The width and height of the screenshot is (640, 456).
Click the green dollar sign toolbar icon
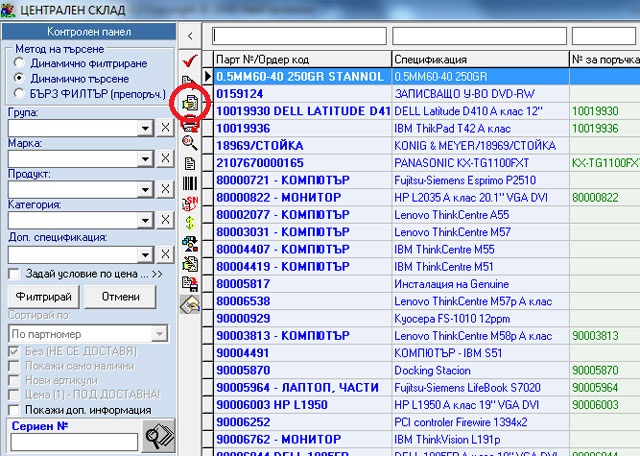pos(190,223)
